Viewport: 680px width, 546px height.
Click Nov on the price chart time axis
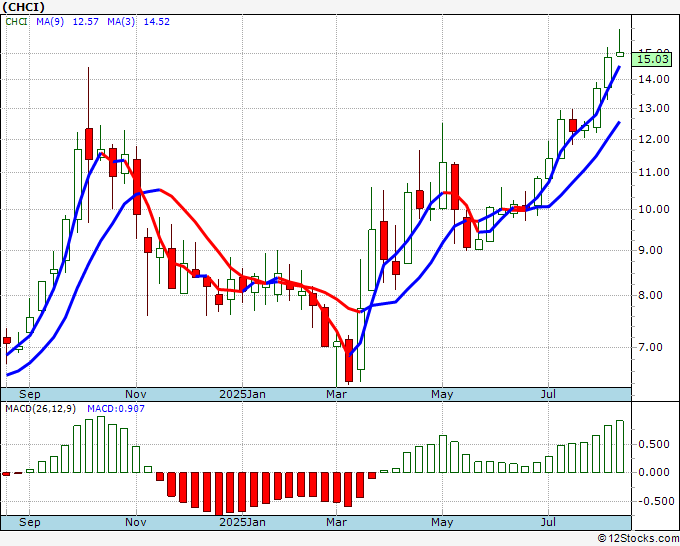tap(136, 394)
